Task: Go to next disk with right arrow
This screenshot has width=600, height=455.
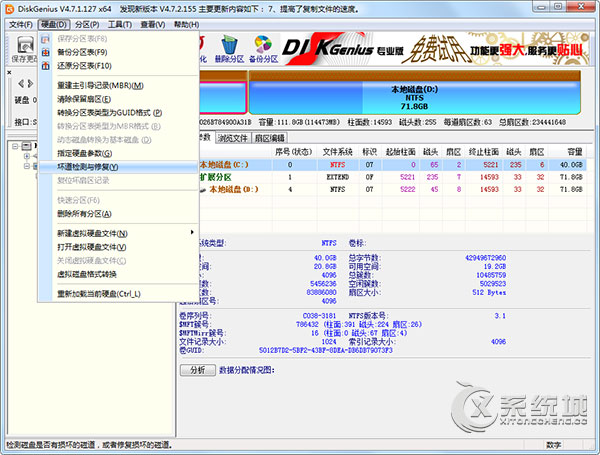Action: coord(30,83)
